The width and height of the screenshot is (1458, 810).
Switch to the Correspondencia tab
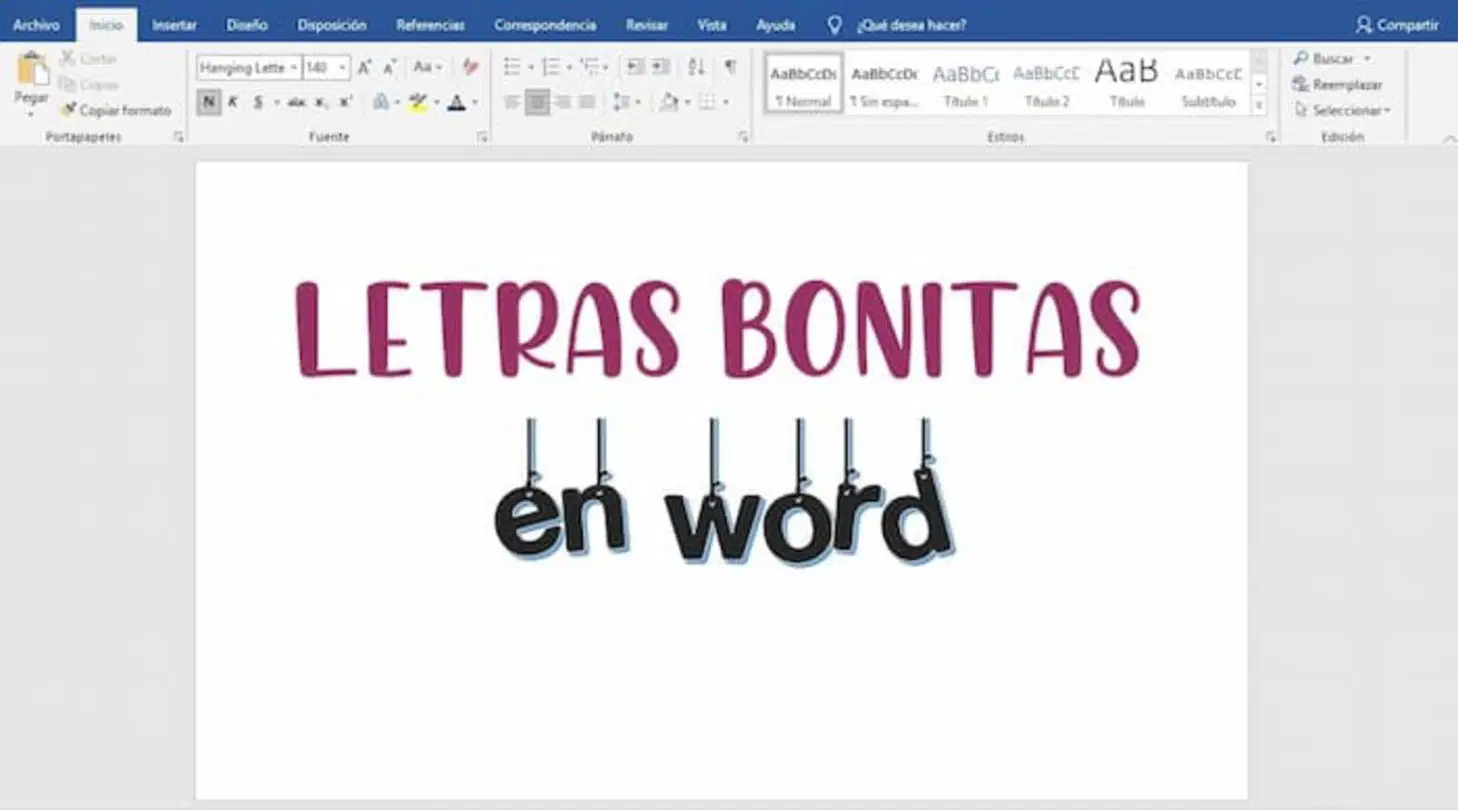coord(545,25)
